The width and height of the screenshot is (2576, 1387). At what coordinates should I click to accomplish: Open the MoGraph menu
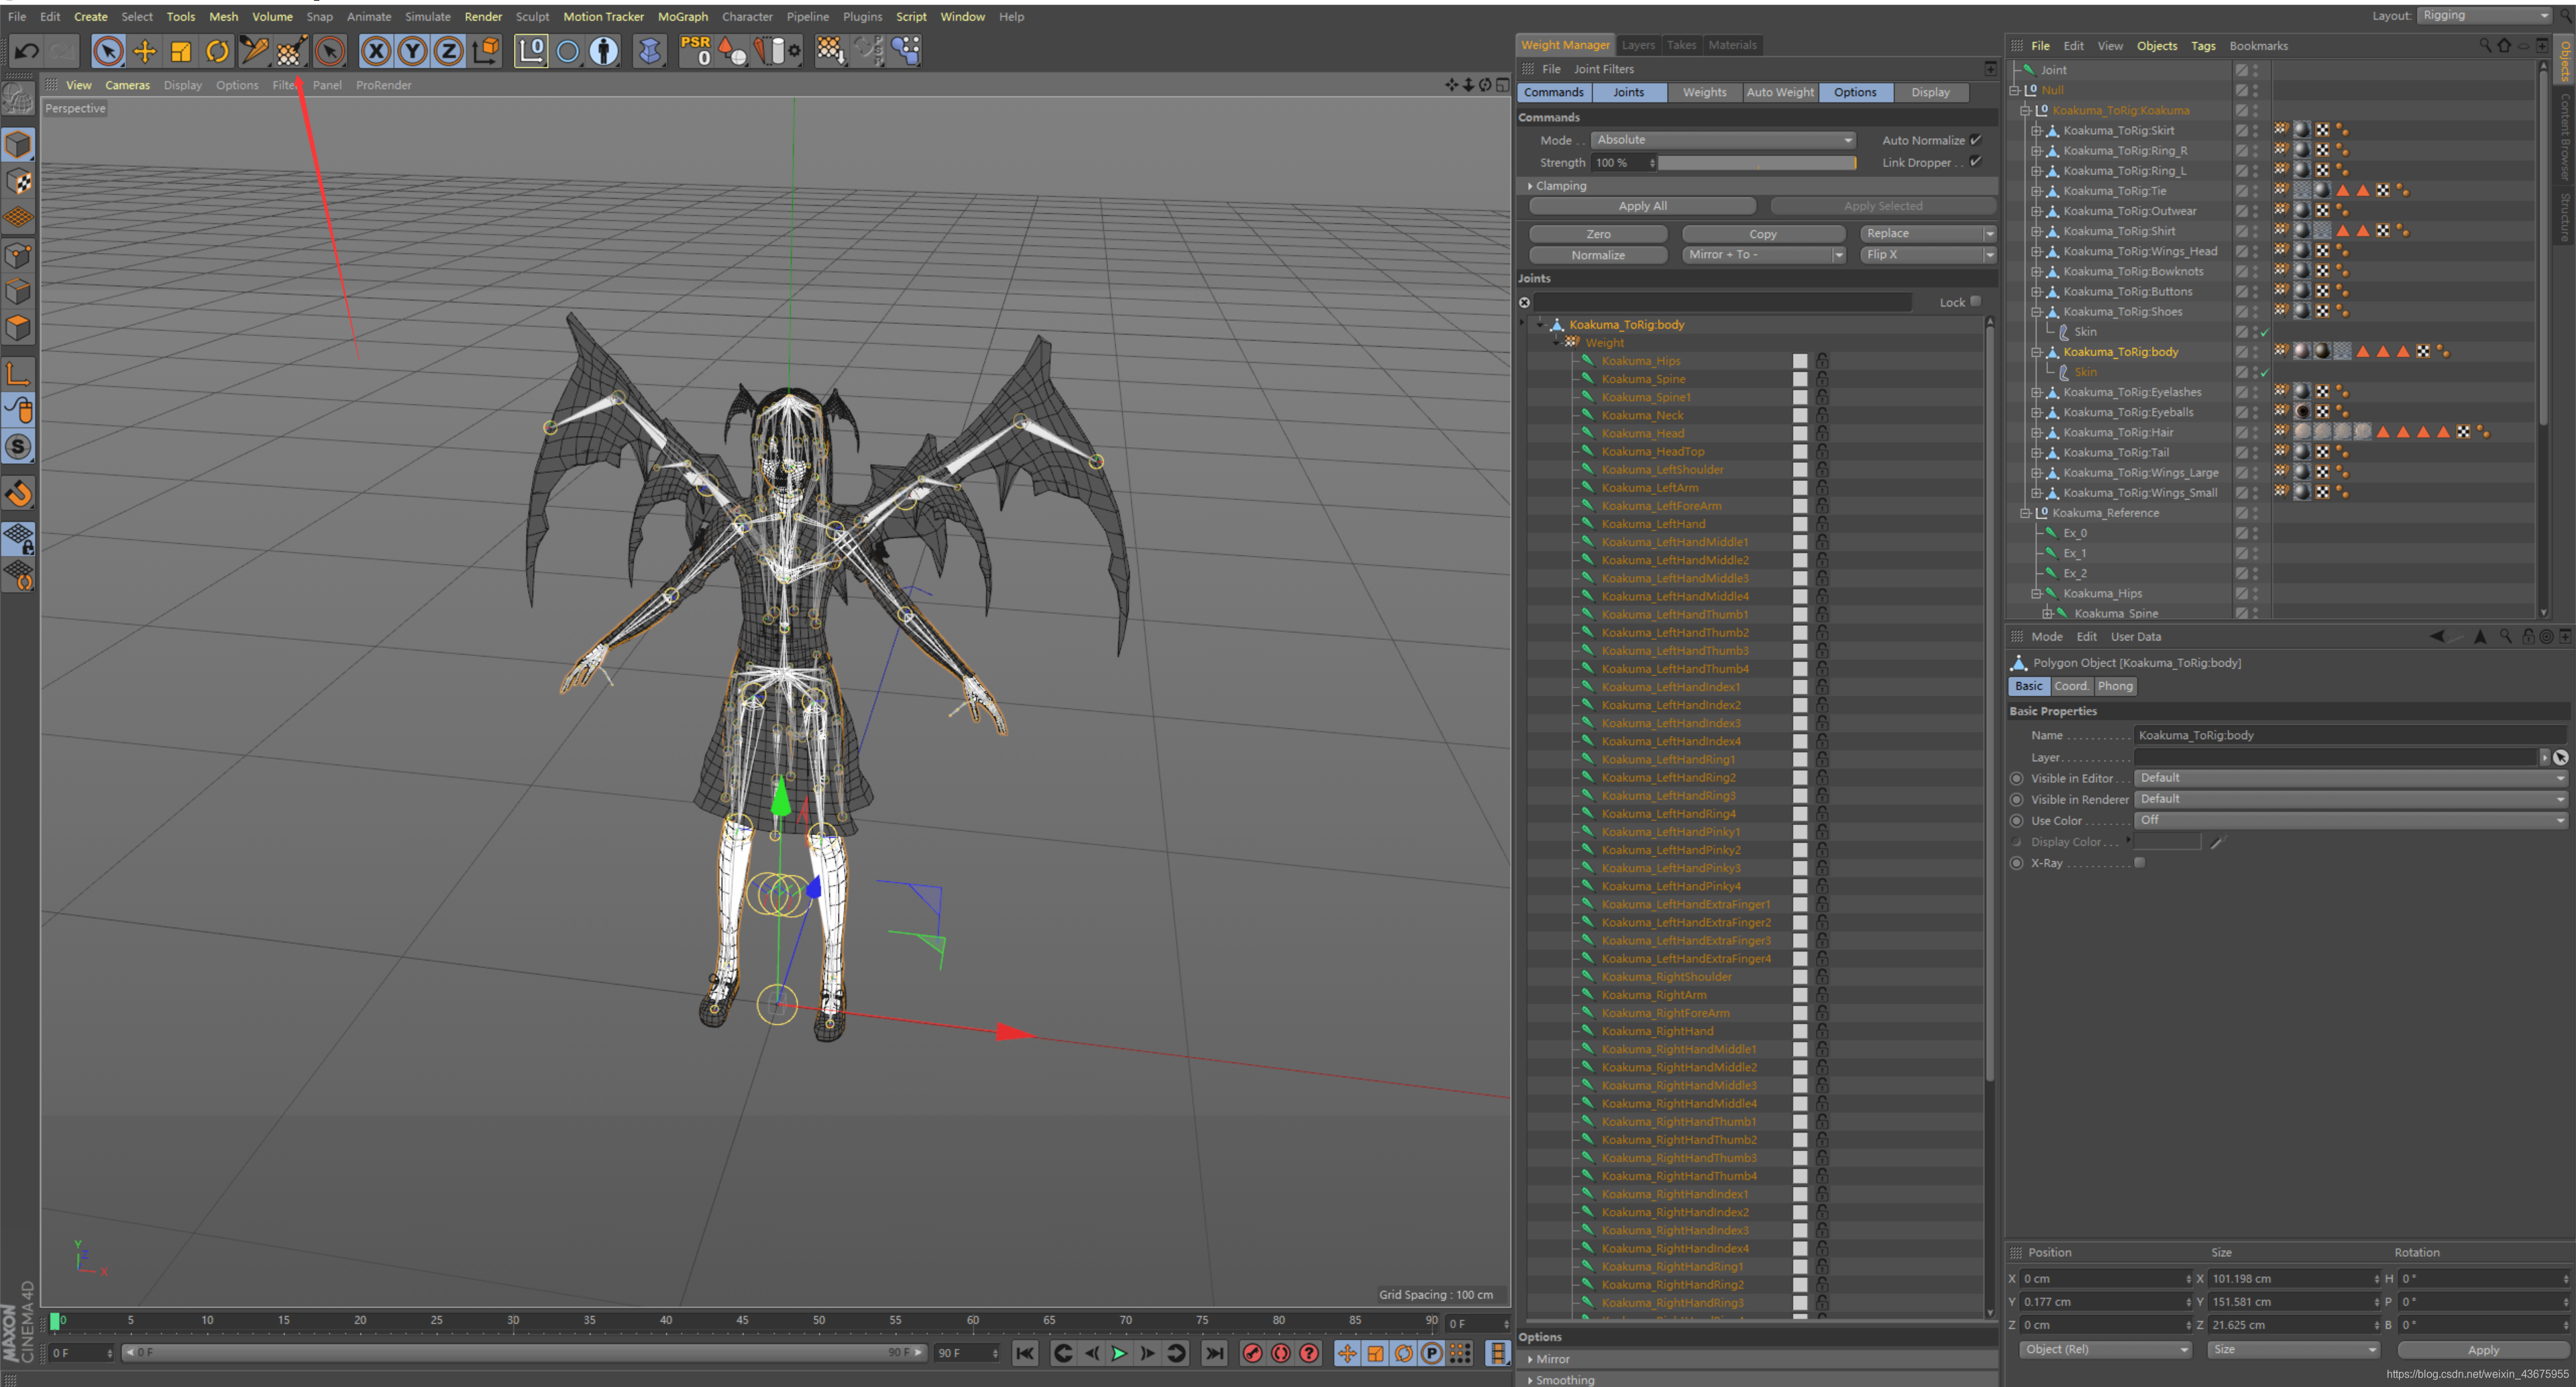coord(683,16)
